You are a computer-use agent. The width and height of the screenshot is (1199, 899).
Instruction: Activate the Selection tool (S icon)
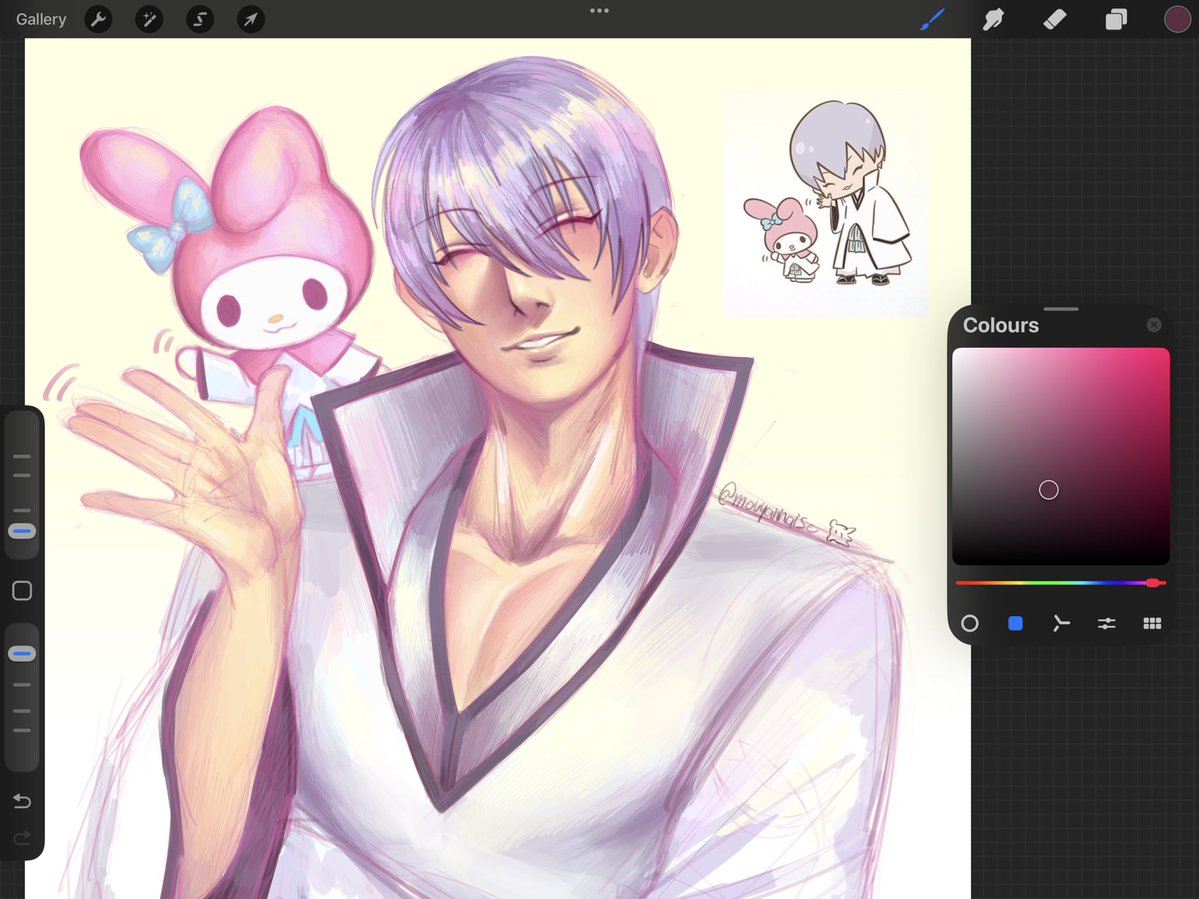coord(200,19)
